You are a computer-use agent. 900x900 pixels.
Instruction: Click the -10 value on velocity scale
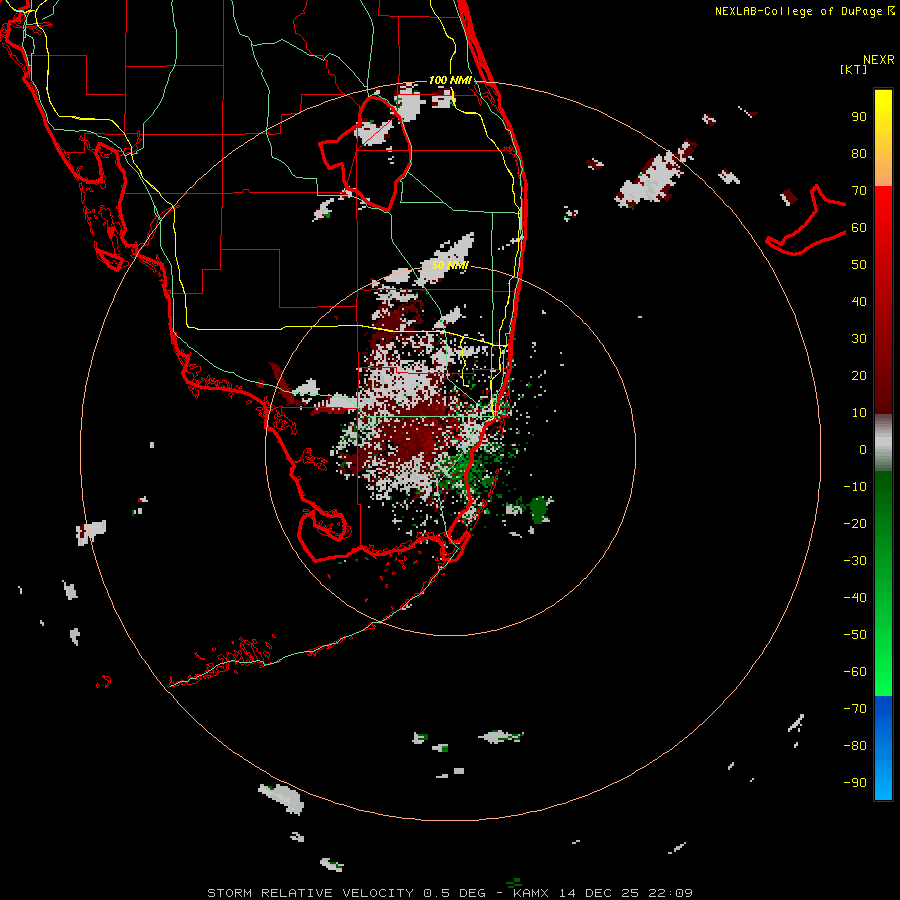pos(855,487)
